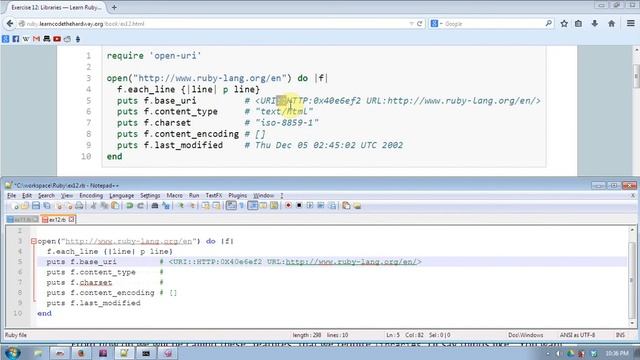Click the Find binoculars icon in Notepad++
Screen dimensions: 640x360
[x=155, y=206]
